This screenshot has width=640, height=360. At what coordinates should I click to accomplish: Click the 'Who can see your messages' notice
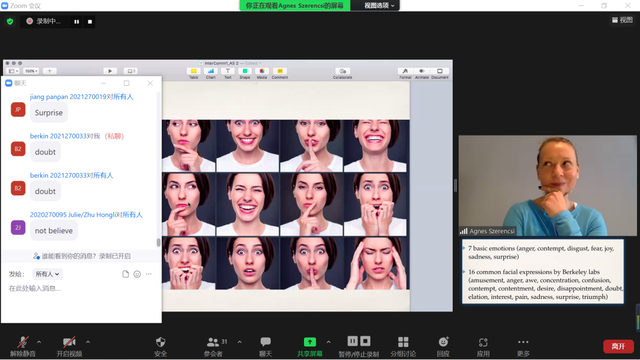click(82, 256)
